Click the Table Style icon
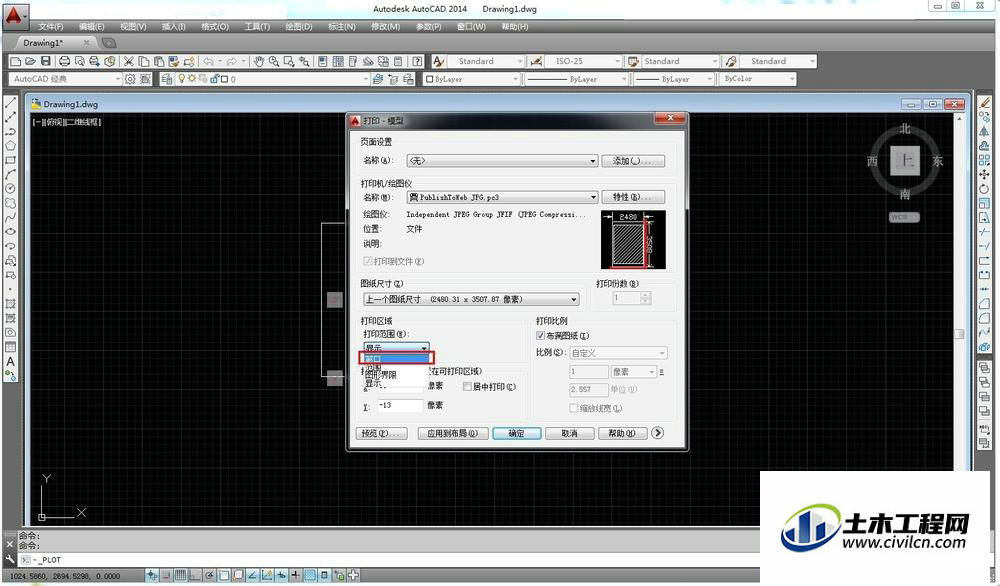Viewport: 1000px width, 586px height. (633, 61)
